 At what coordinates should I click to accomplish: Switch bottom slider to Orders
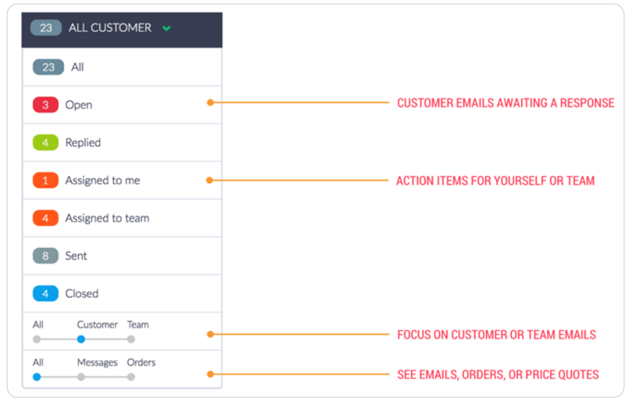point(131,377)
